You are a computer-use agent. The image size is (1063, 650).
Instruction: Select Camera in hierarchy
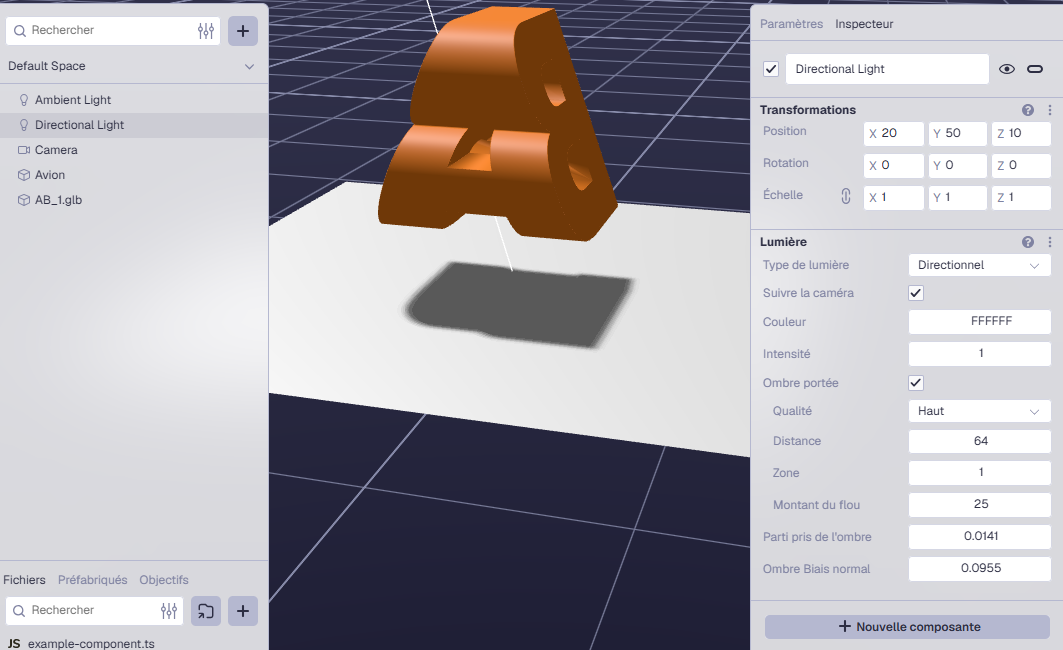pyautogui.click(x=134, y=150)
